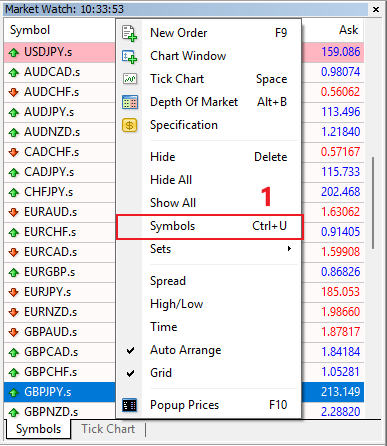
Task: Expand the Sets submenu arrow
Action: click(x=289, y=249)
